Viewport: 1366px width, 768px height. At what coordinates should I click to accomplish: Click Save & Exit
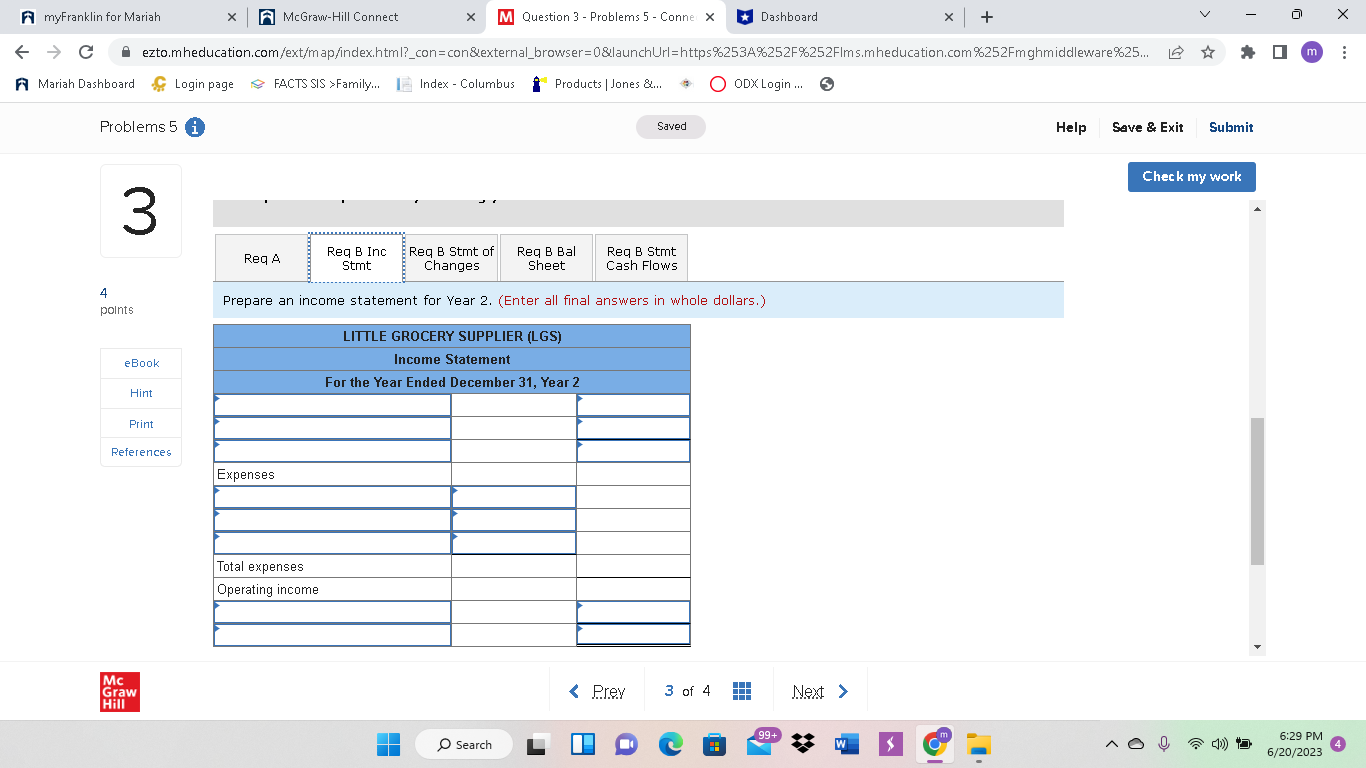tap(1148, 127)
